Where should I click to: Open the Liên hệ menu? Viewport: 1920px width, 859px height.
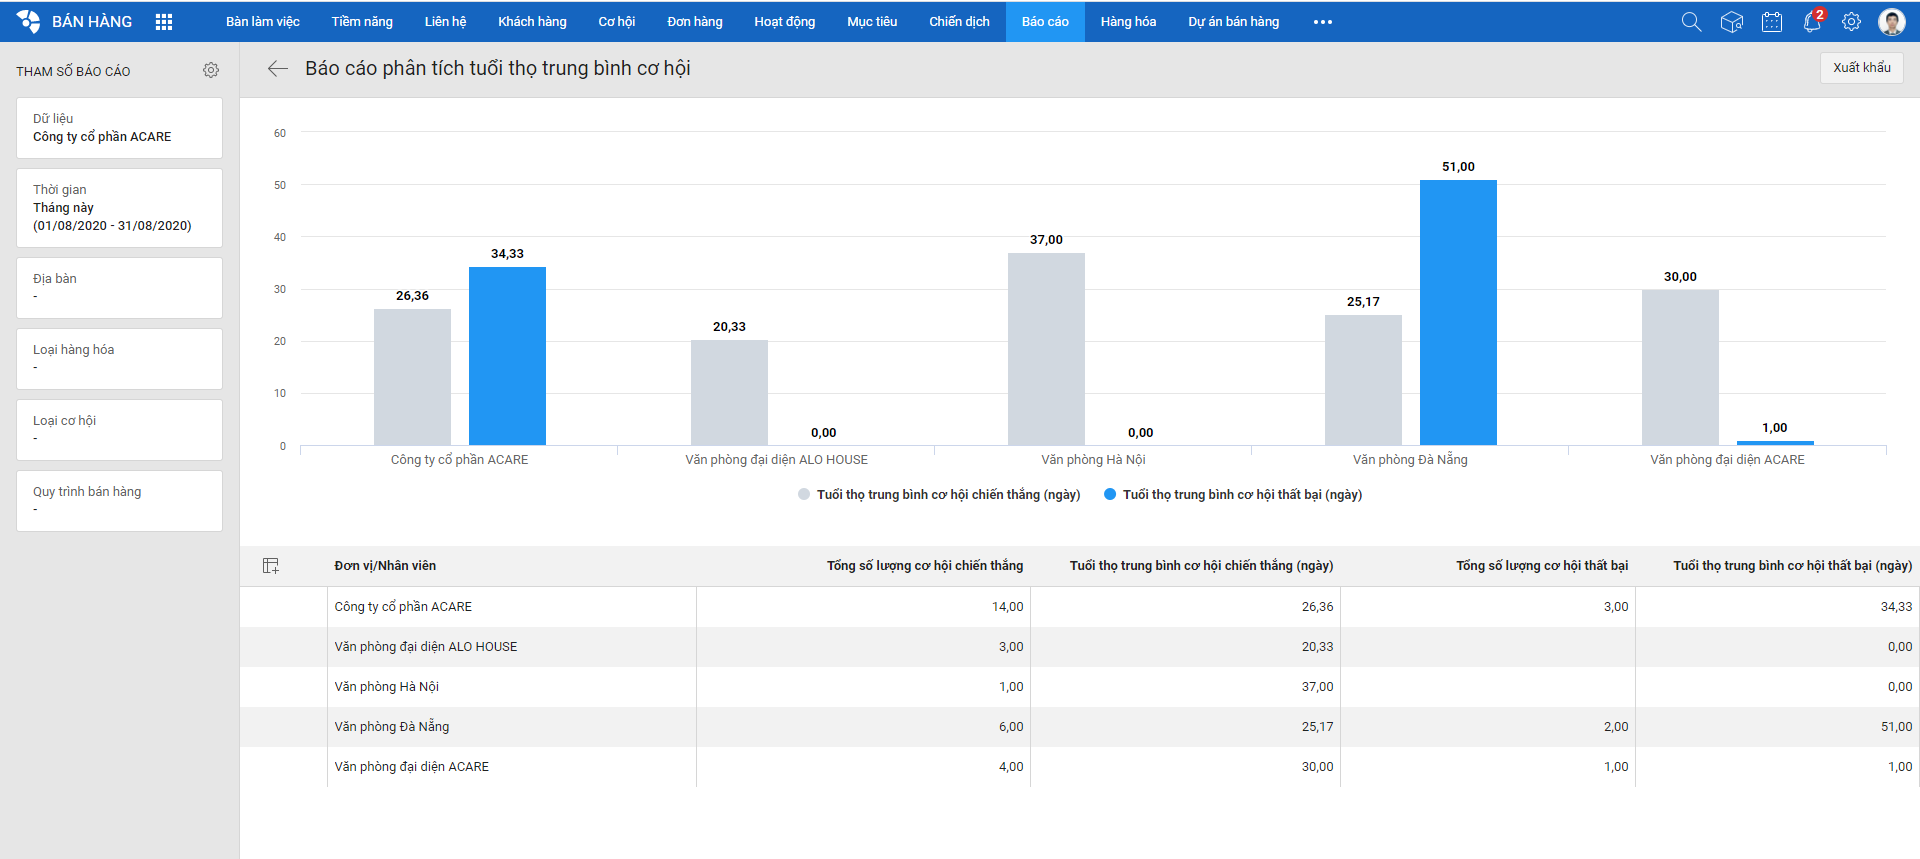(x=445, y=22)
